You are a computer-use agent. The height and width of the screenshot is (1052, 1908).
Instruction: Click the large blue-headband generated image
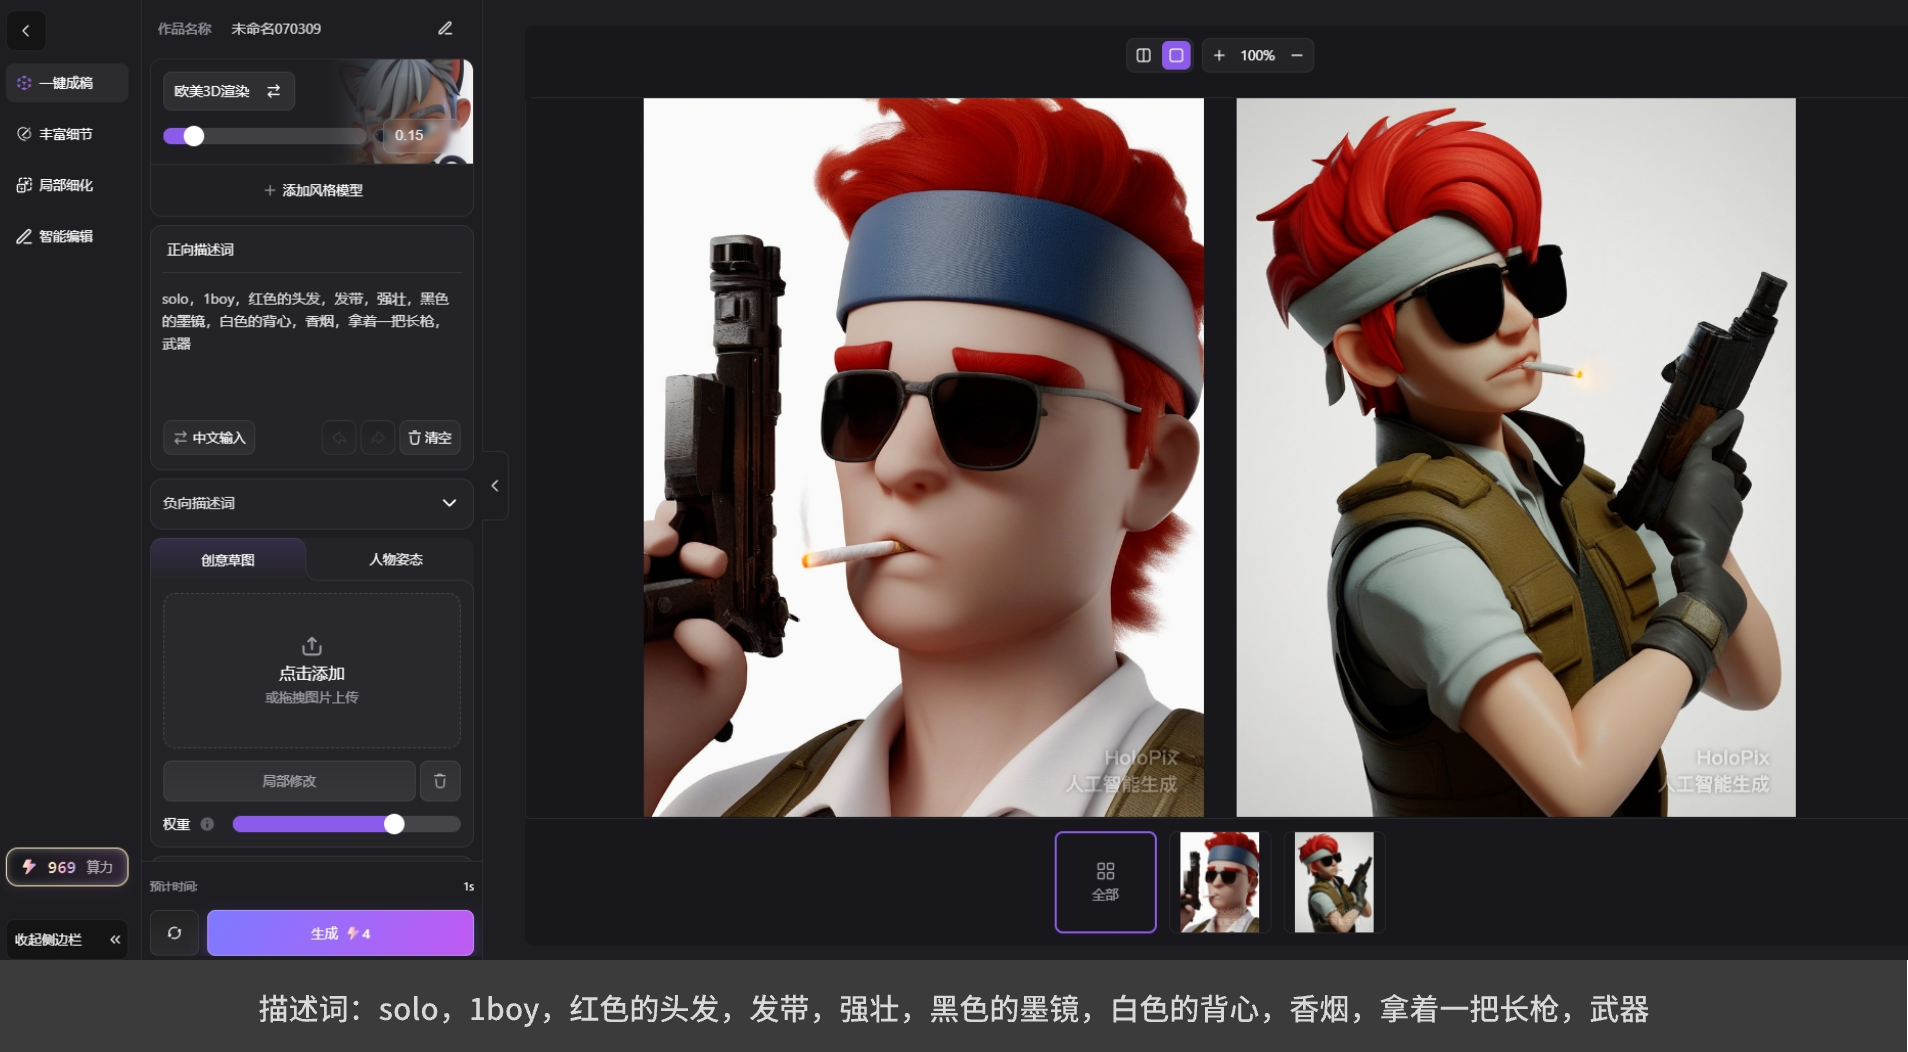point(923,457)
